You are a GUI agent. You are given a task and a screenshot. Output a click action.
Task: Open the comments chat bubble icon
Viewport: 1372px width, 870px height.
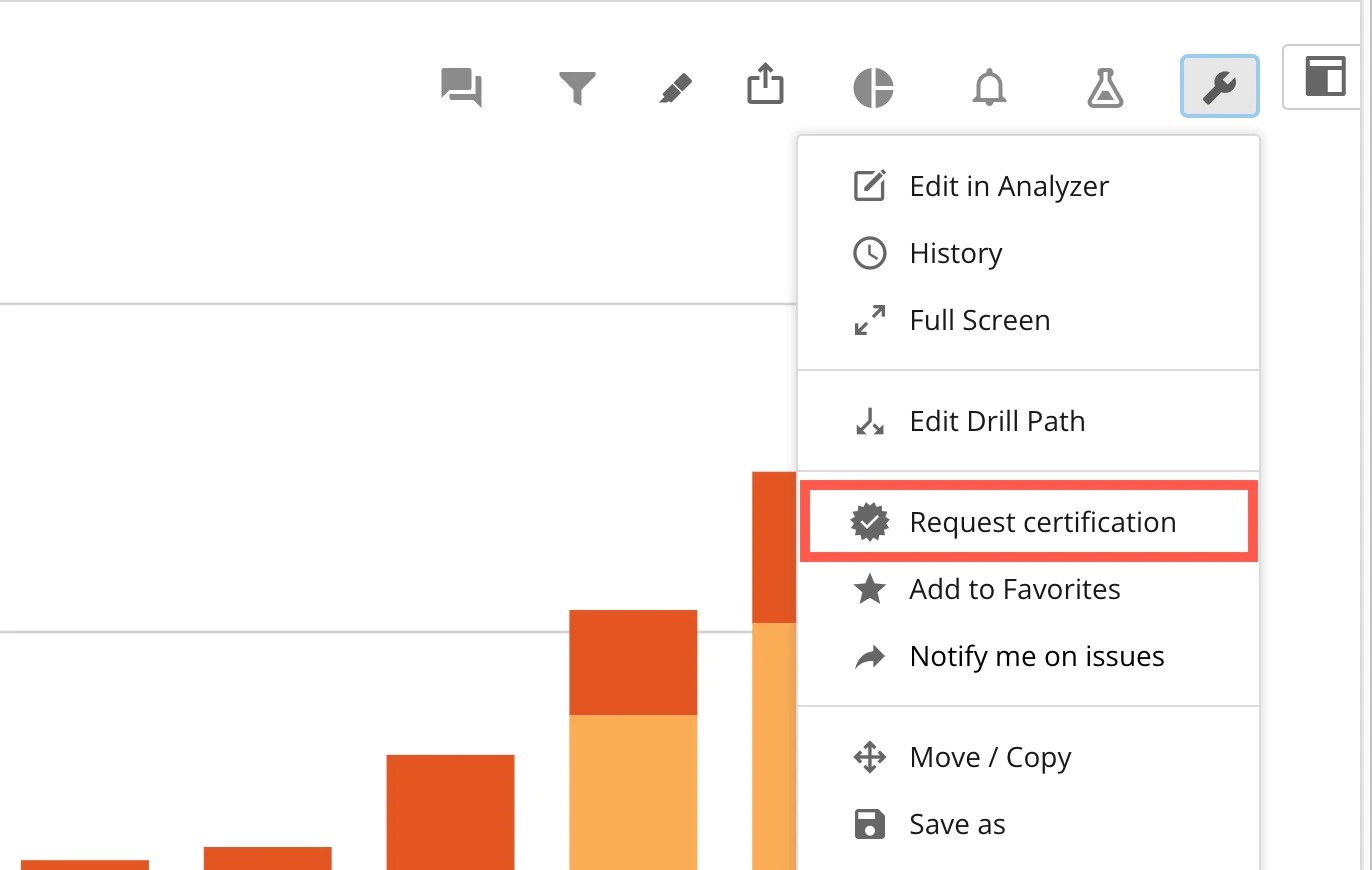[462, 87]
